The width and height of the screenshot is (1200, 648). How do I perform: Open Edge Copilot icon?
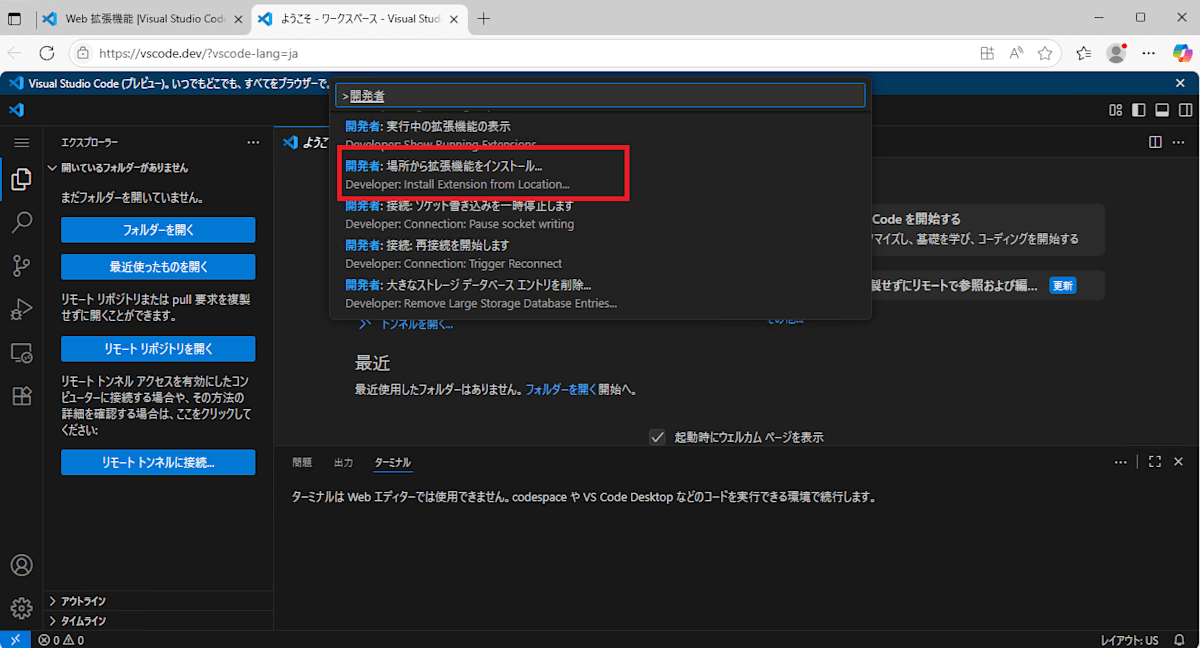tap(1183, 53)
